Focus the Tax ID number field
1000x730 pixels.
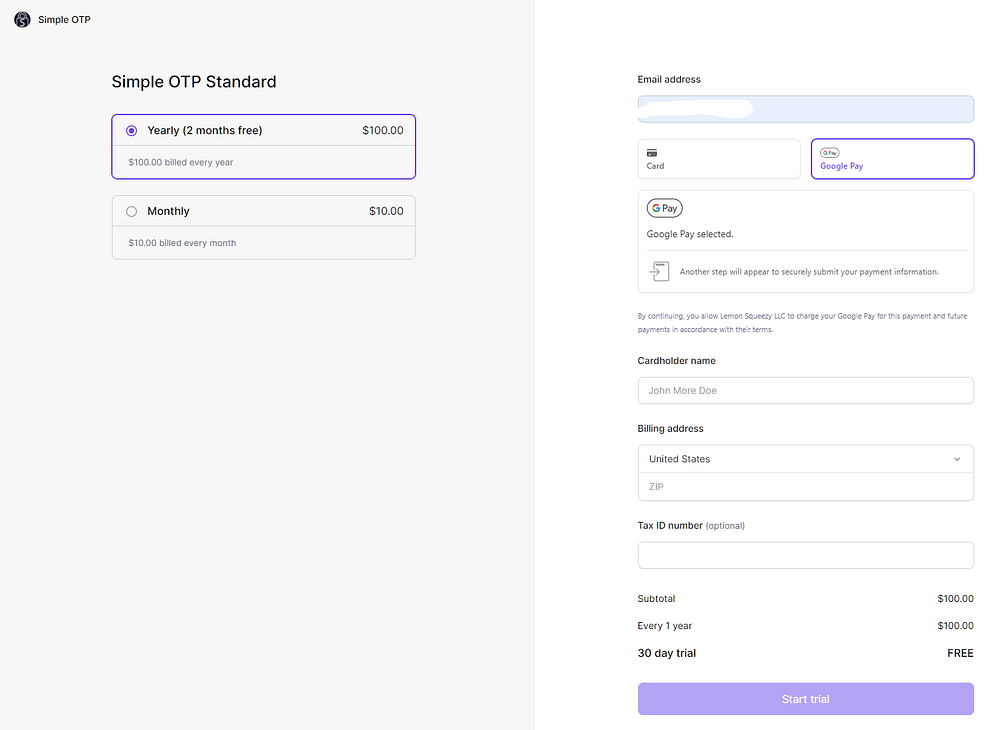tap(805, 555)
